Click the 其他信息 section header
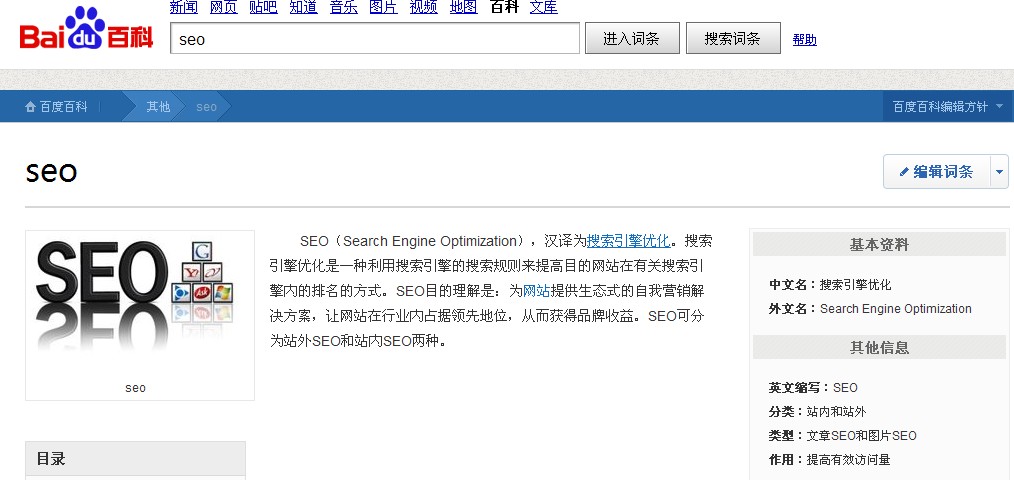Image resolution: width=1014 pixels, height=480 pixels. click(879, 347)
